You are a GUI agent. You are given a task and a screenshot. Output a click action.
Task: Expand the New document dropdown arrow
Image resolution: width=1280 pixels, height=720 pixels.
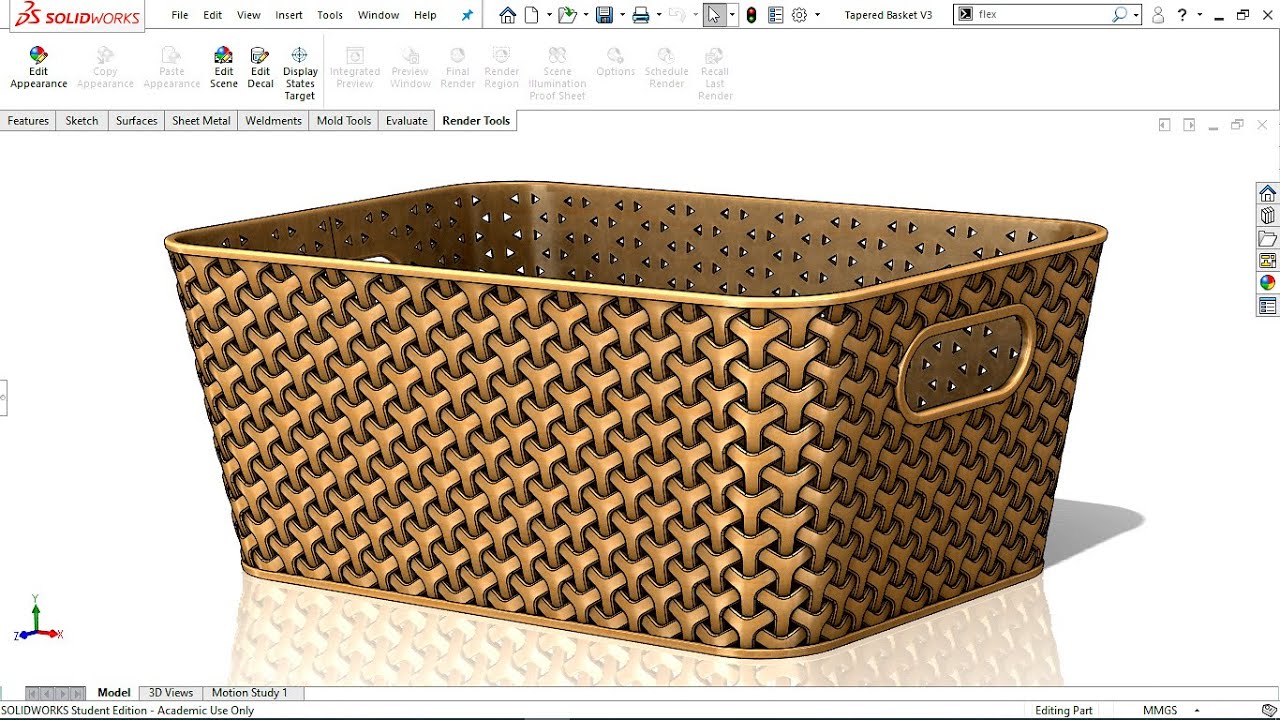tap(549, 15)
